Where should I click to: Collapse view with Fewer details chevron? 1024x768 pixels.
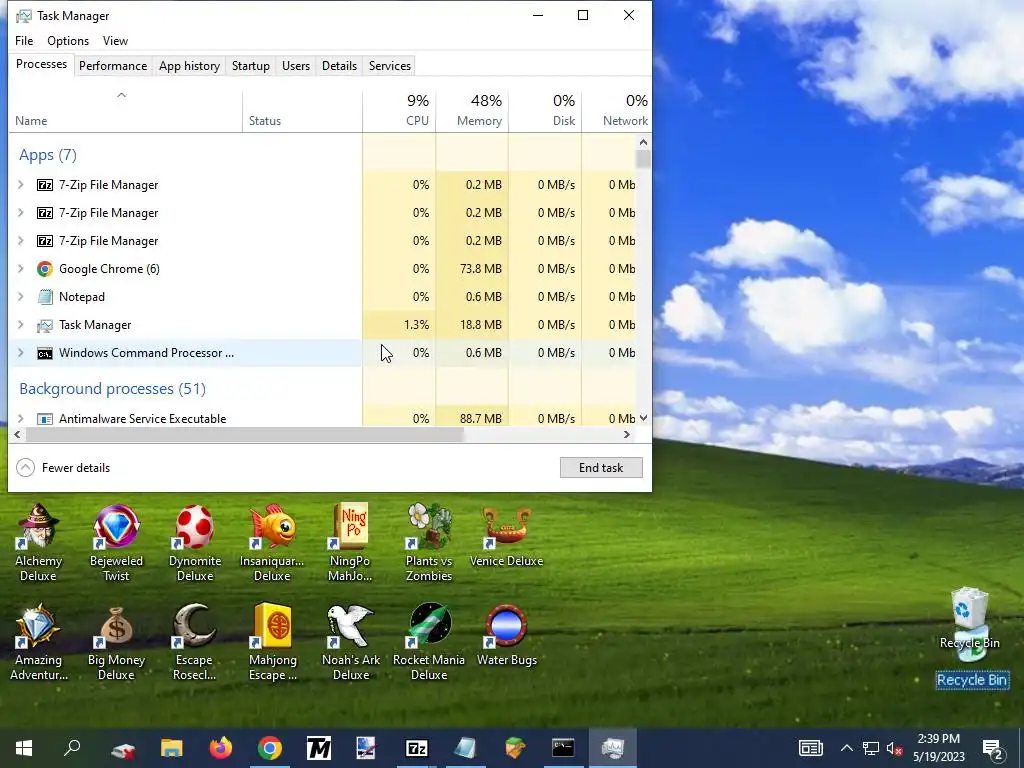tap(25, 468)
